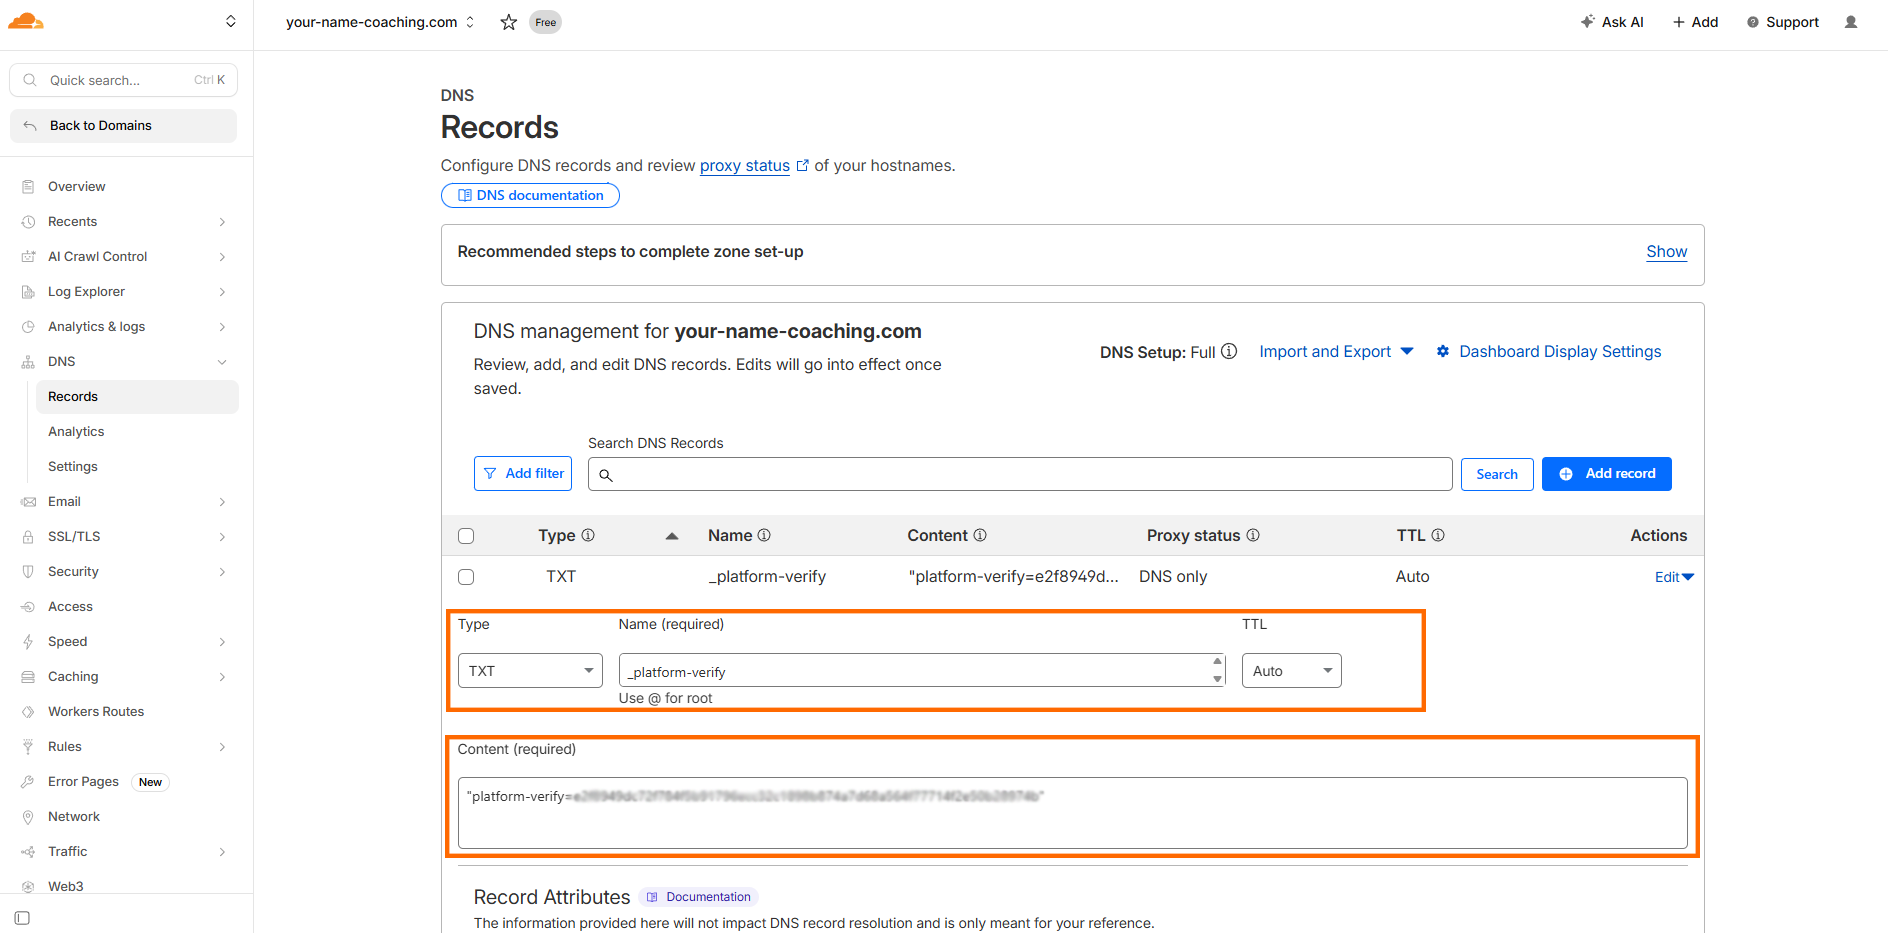Open the TTL Auto dropdown
Screen dimensions: 1888x933
pos(1291,670)
